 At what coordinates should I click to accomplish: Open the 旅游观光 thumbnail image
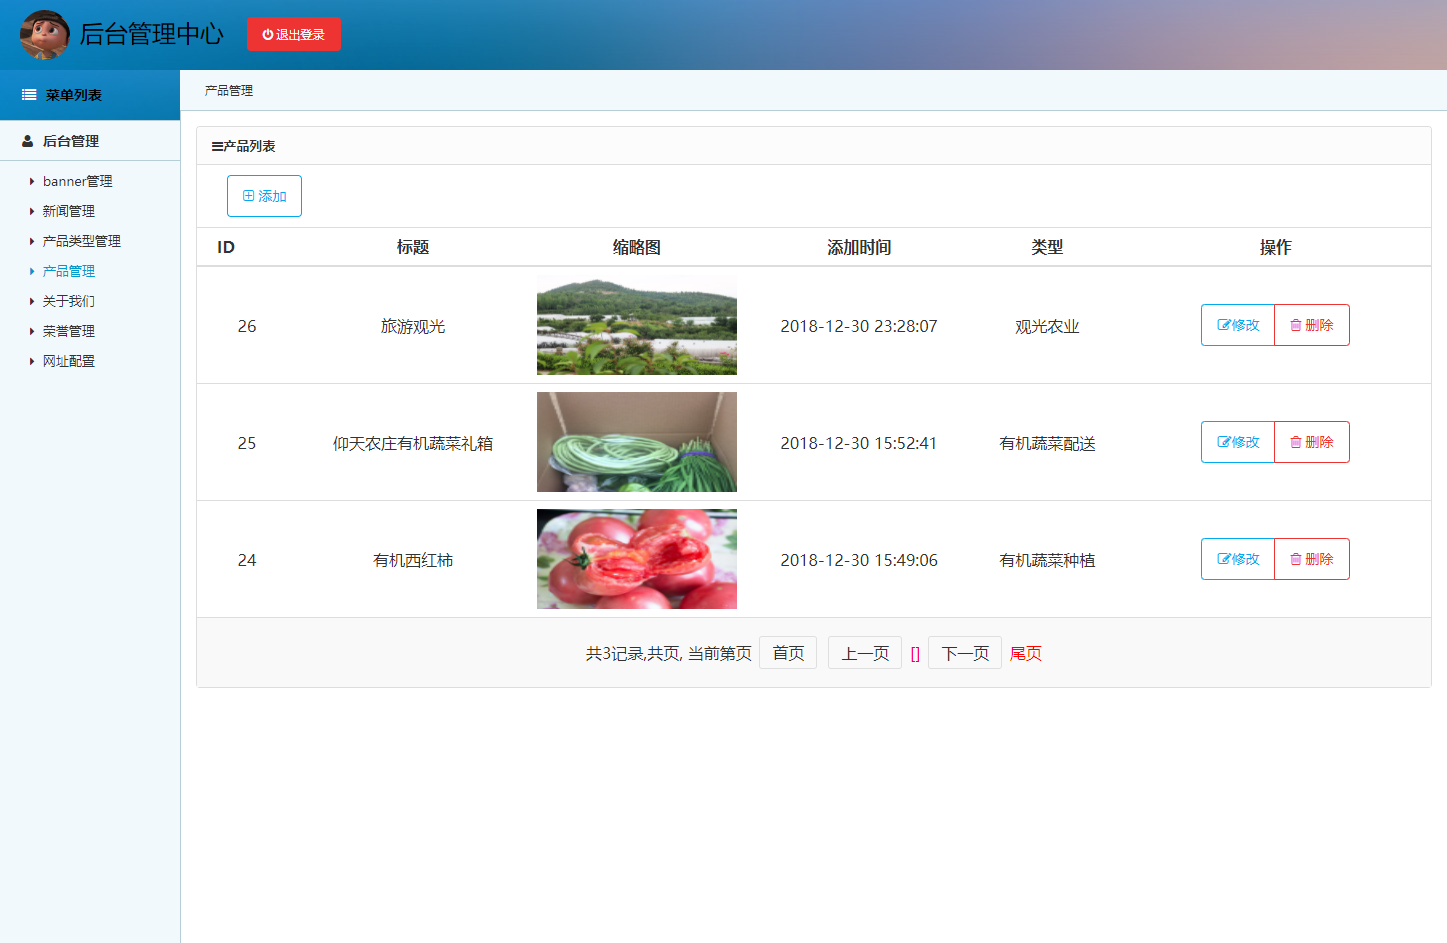click(636, 325)
